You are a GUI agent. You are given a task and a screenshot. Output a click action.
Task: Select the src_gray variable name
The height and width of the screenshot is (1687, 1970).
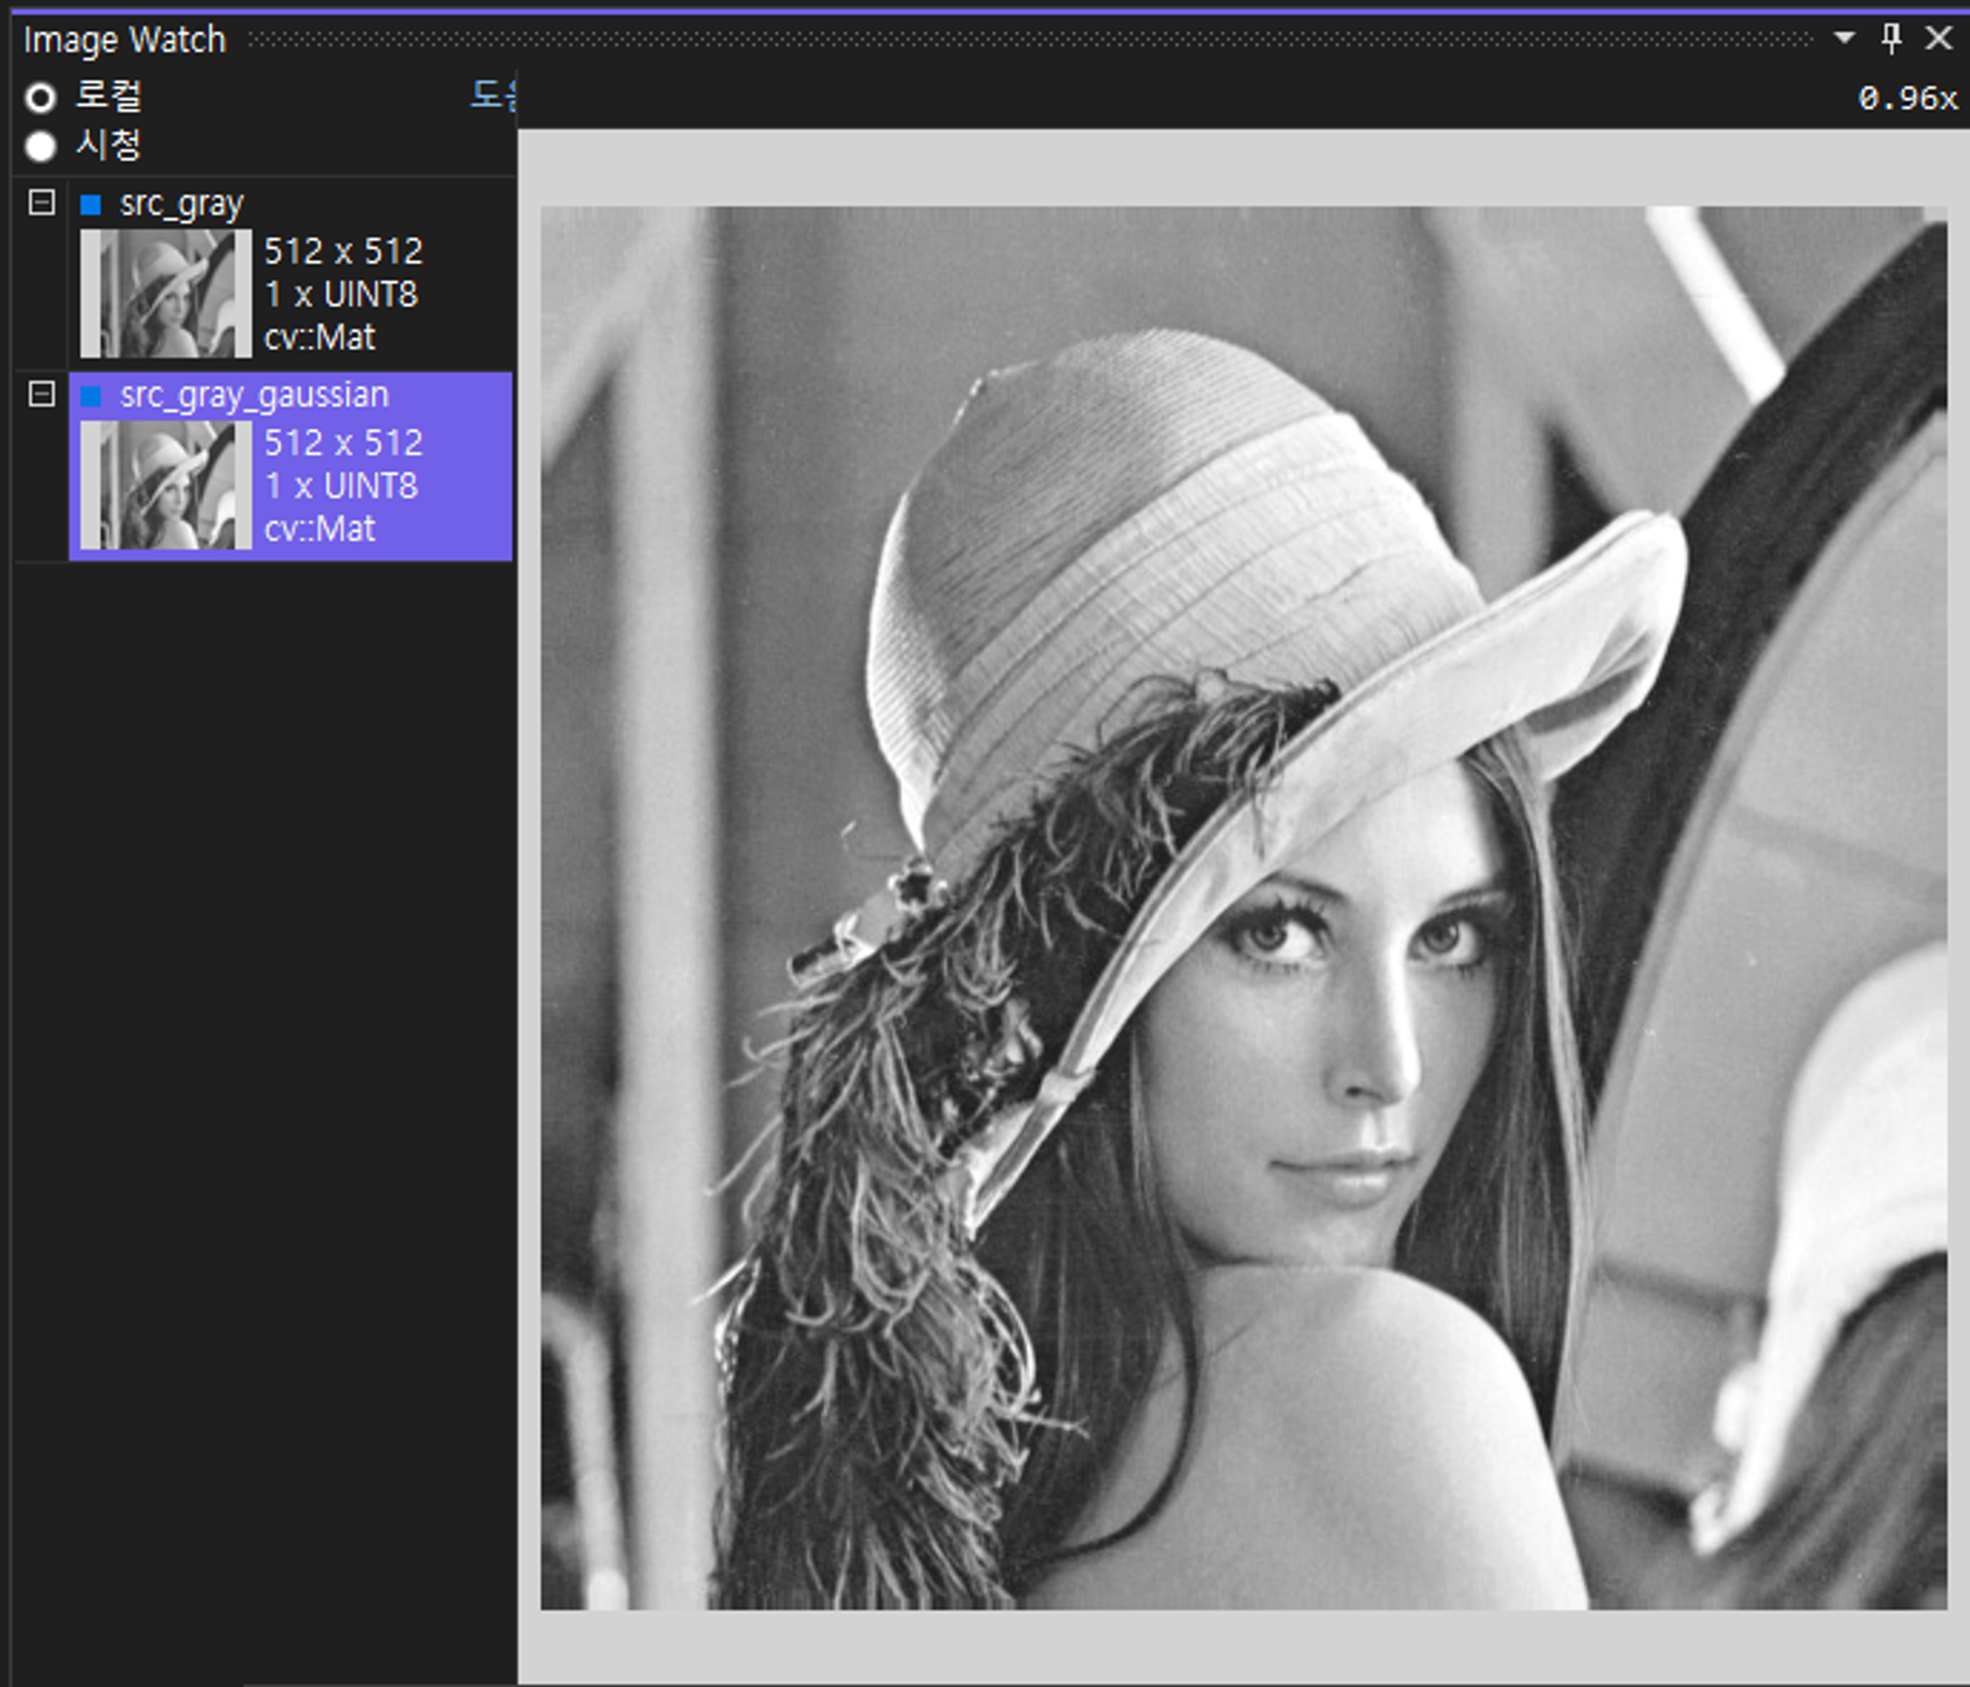[x=181, y=204]
